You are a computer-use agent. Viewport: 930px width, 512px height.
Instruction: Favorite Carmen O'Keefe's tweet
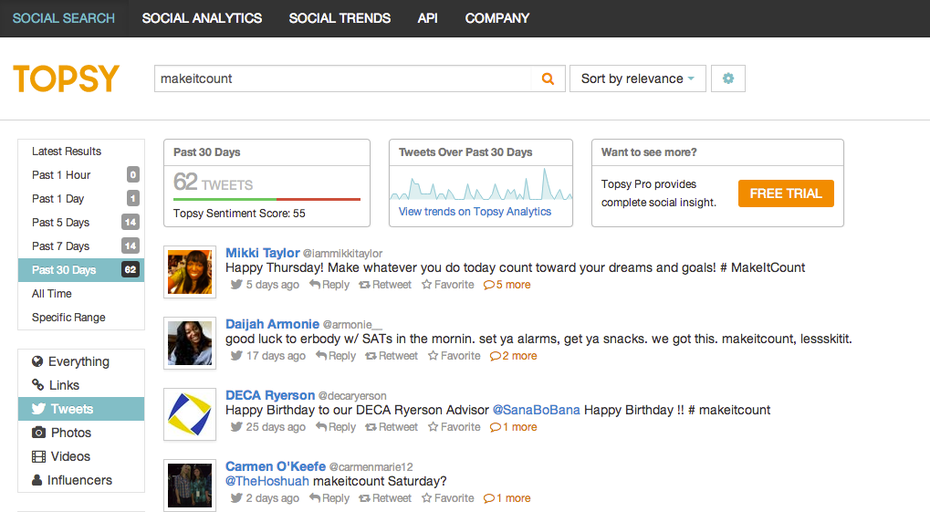coord(448,498)
